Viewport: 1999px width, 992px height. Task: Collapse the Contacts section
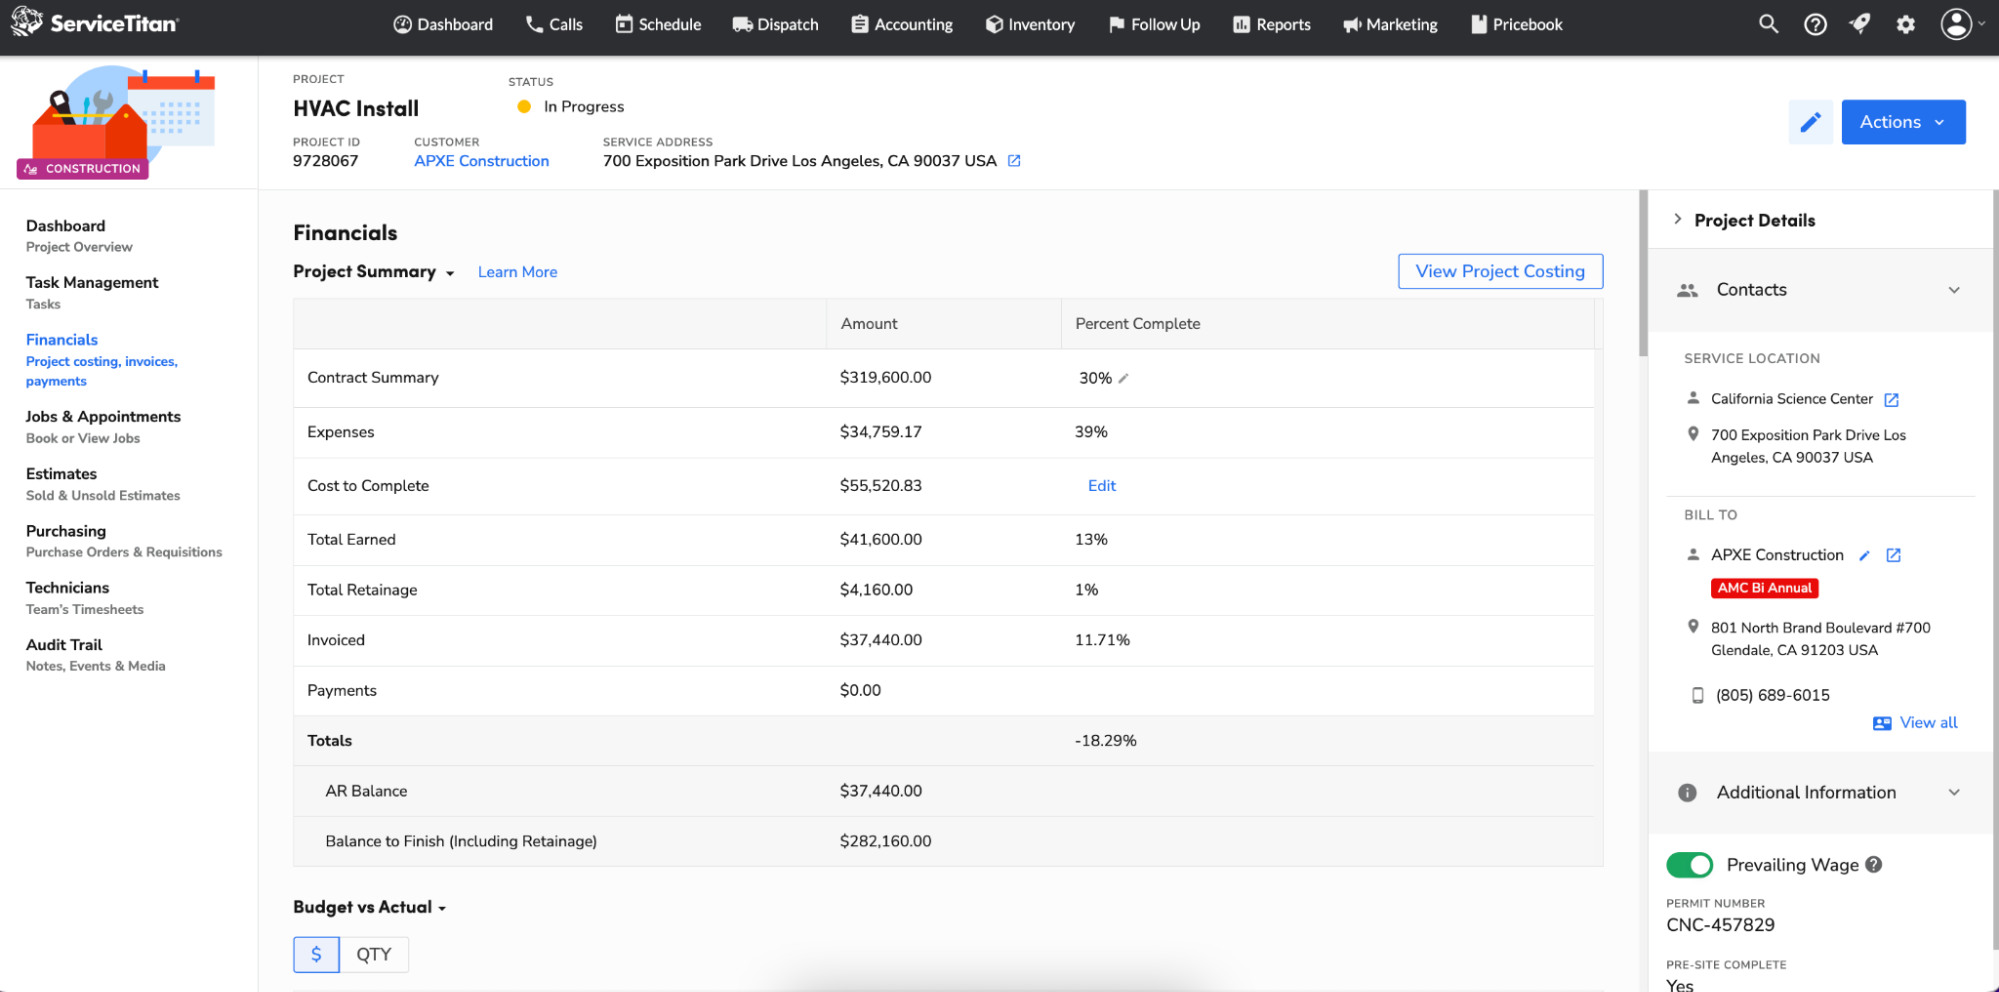point(1955,289)
